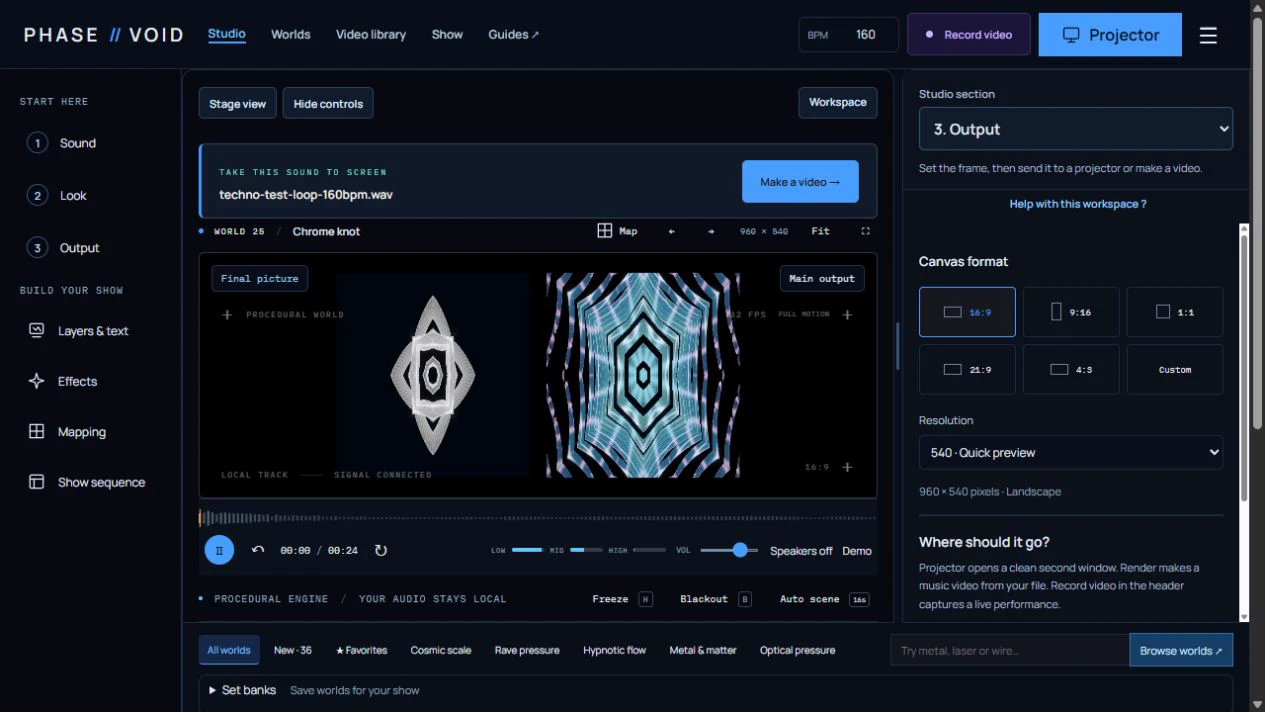Pause playback with the round blue button

[219, 550]
